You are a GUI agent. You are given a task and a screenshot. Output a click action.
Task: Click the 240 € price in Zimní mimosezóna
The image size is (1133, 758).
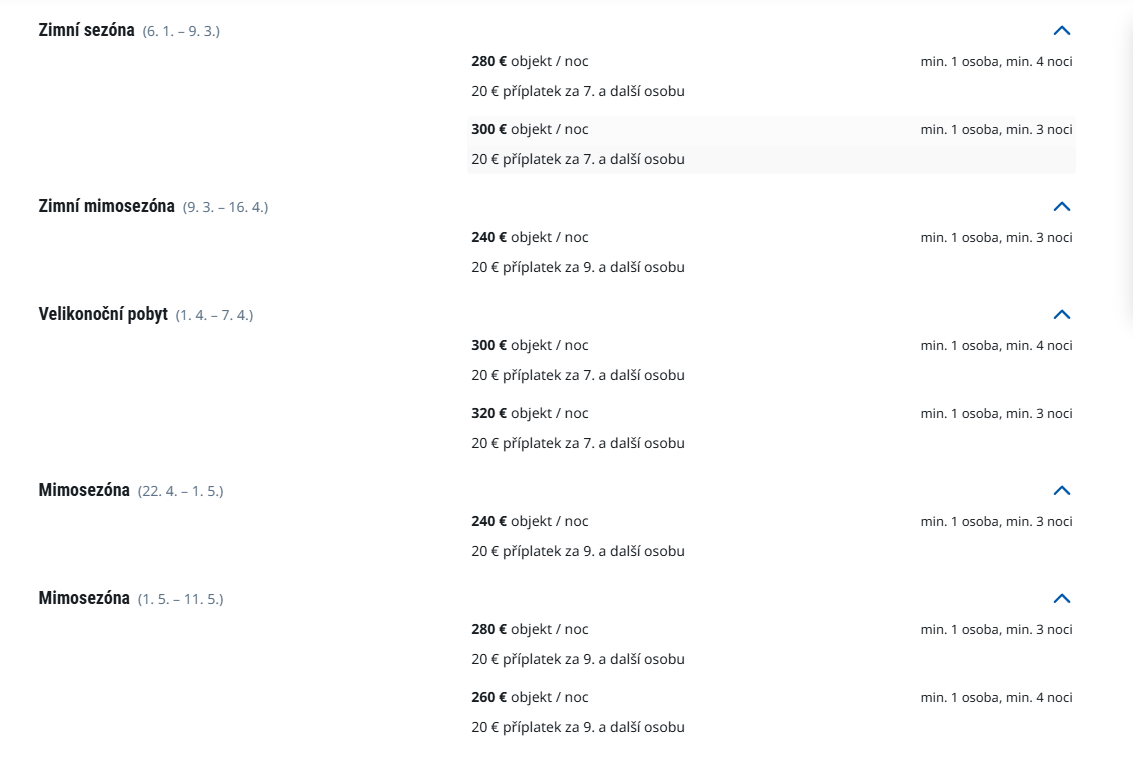click(489, 237)
